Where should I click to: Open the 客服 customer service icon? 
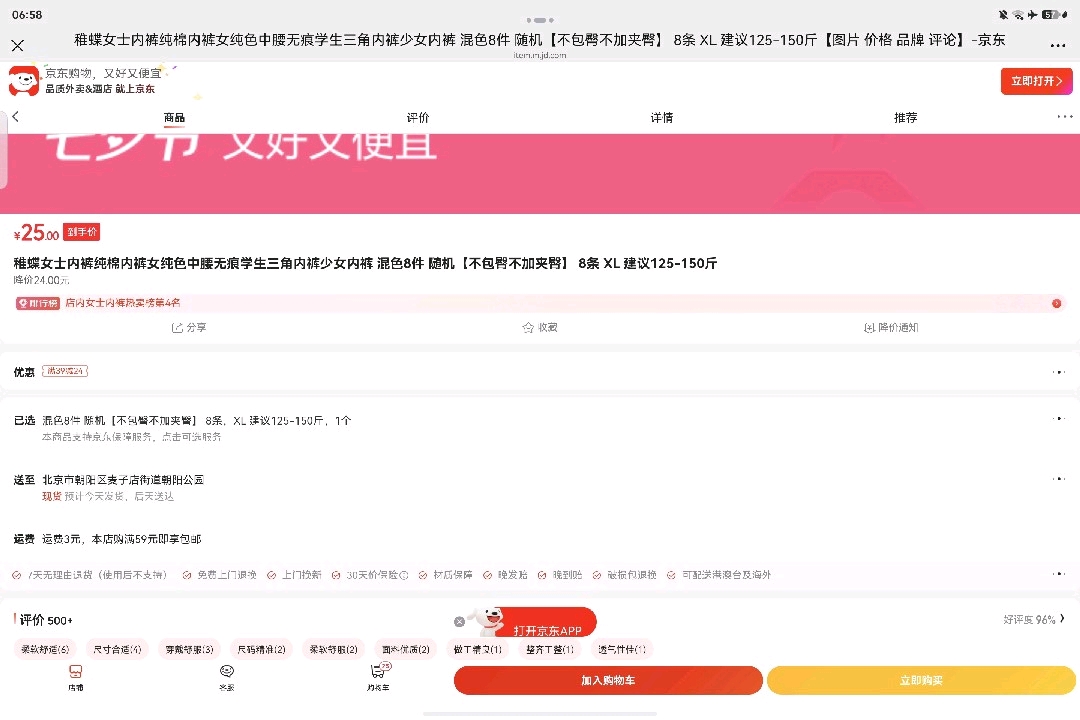pos(227,678)
